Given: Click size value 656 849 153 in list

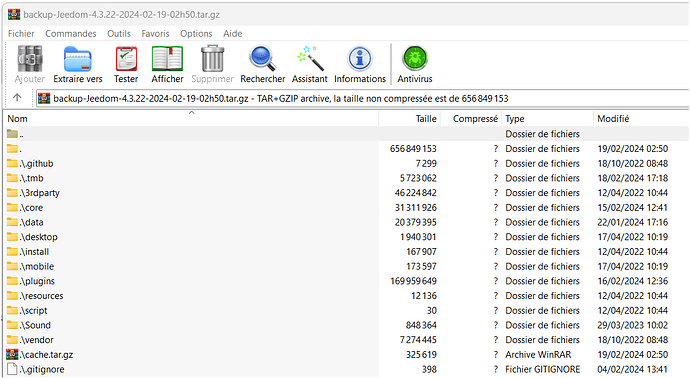Looking at the screenshot, I should pyautogui.click(x=413, y=149).
